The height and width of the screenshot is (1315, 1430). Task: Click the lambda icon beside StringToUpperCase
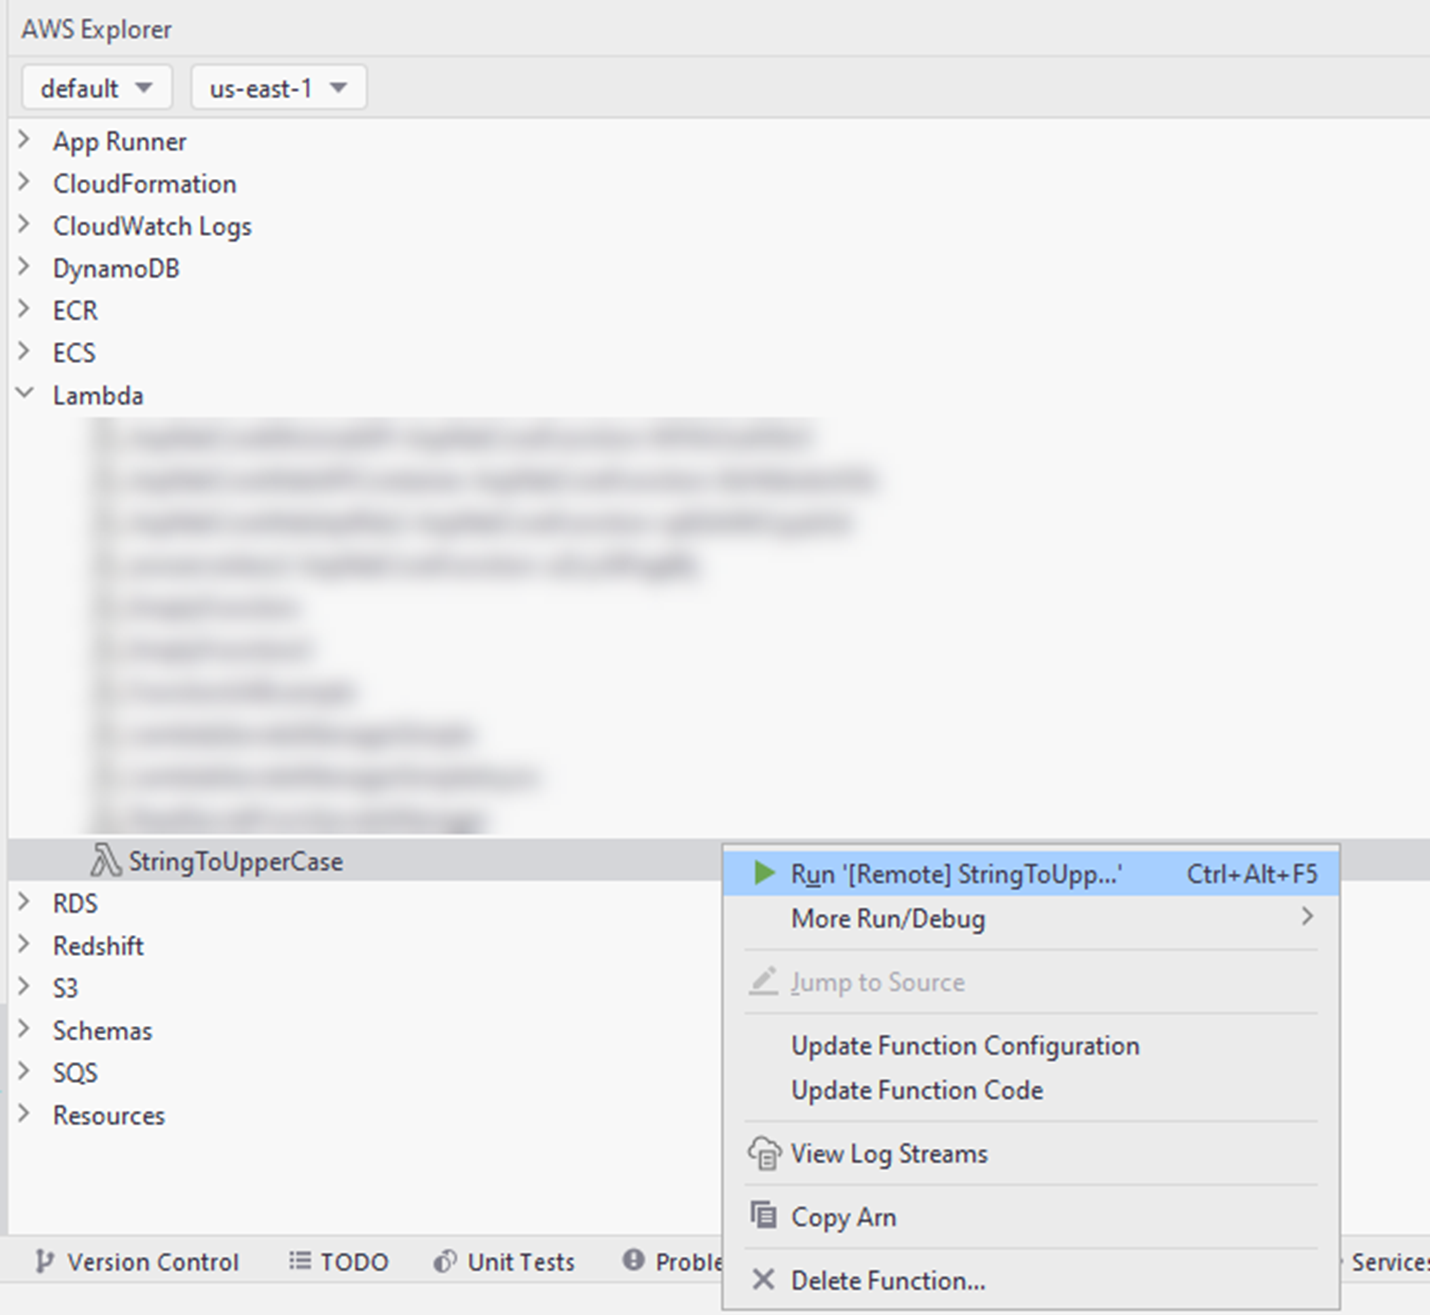click(x=106, y=860)
